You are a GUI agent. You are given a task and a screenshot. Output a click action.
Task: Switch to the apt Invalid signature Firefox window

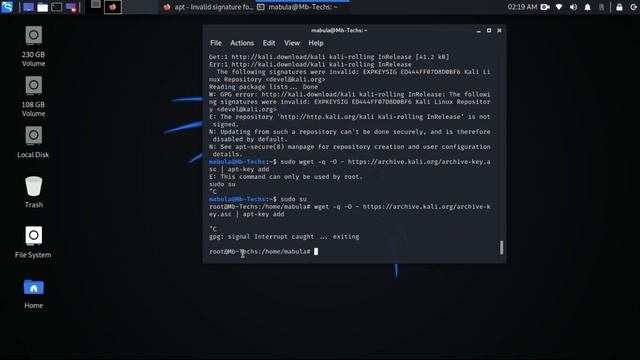tap(208, 7)
